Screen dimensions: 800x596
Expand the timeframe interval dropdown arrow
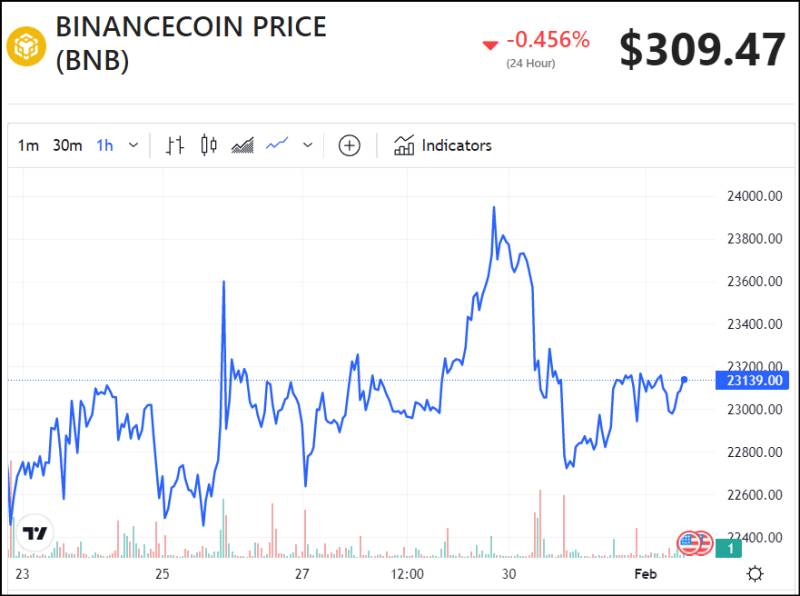tap(133, 145)
